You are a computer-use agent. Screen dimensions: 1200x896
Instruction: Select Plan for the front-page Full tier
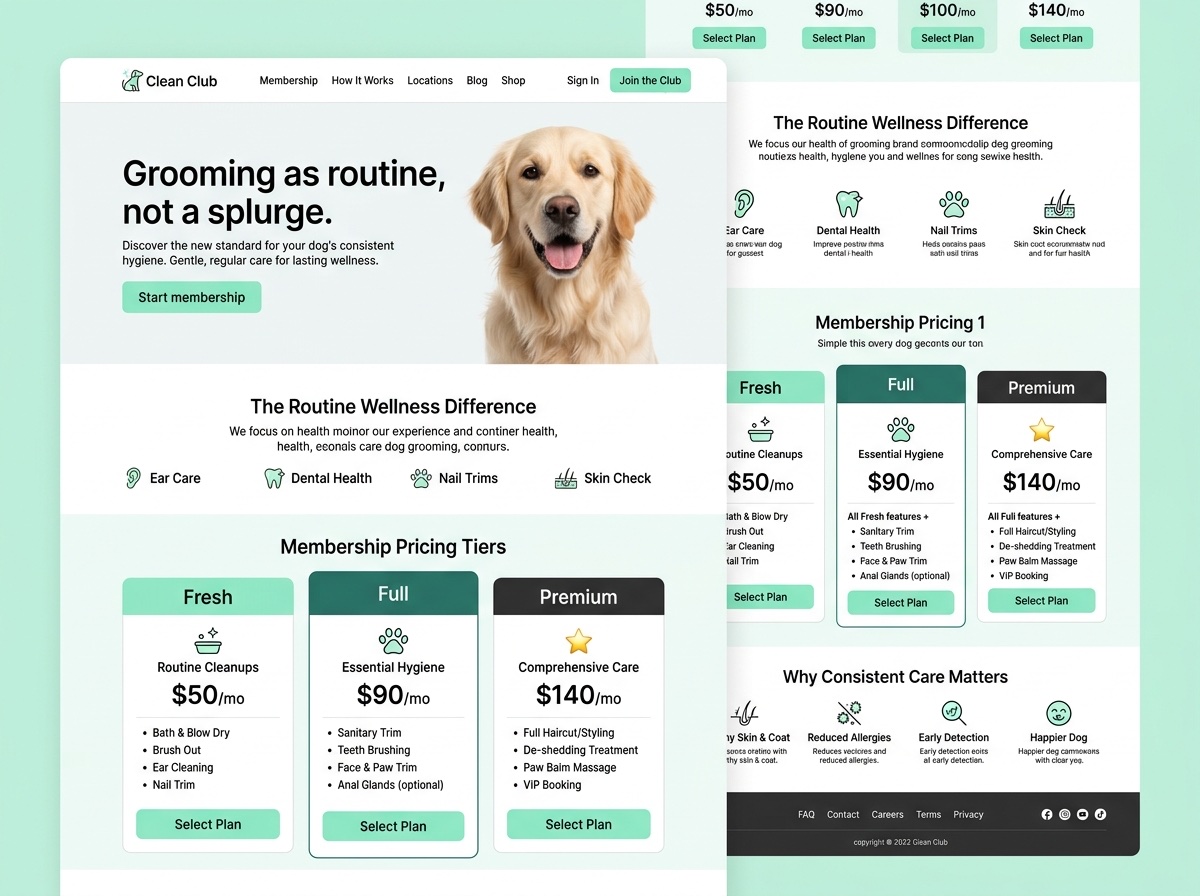(393, 826)
